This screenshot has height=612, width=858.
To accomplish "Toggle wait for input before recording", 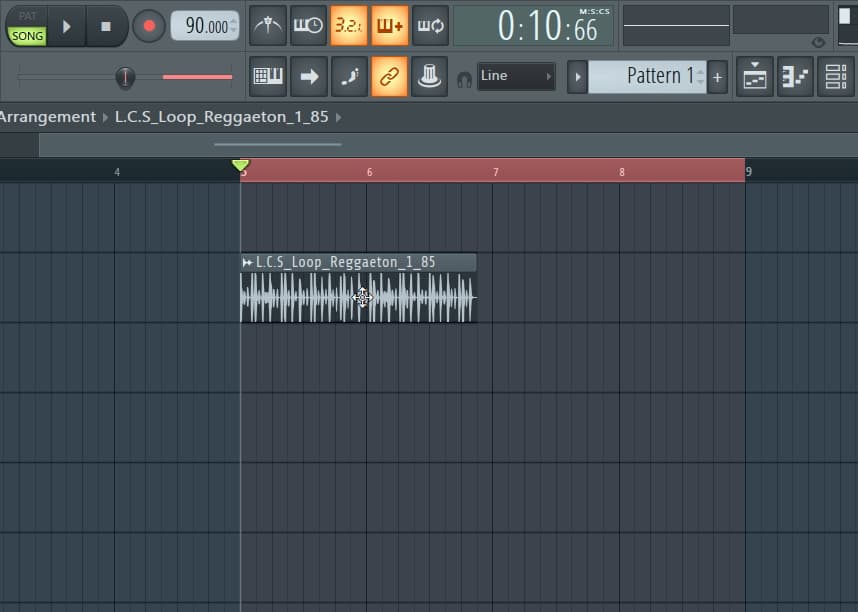I will (x=308, y=26).
